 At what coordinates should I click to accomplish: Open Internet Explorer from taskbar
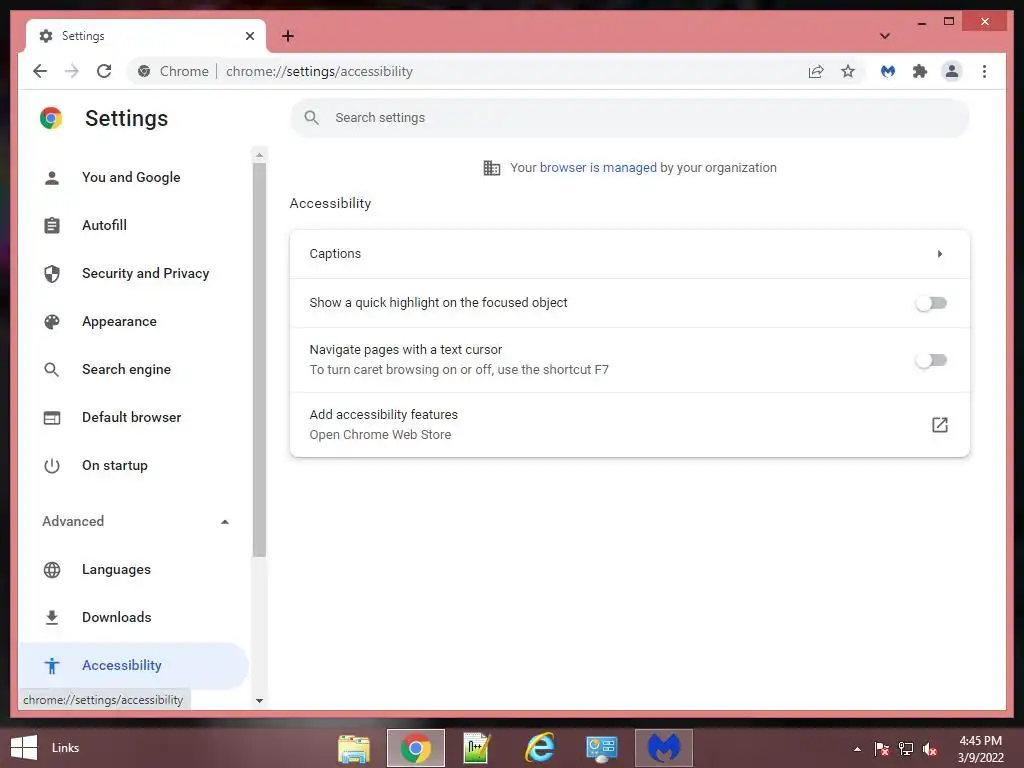click(x=540, y=748)
